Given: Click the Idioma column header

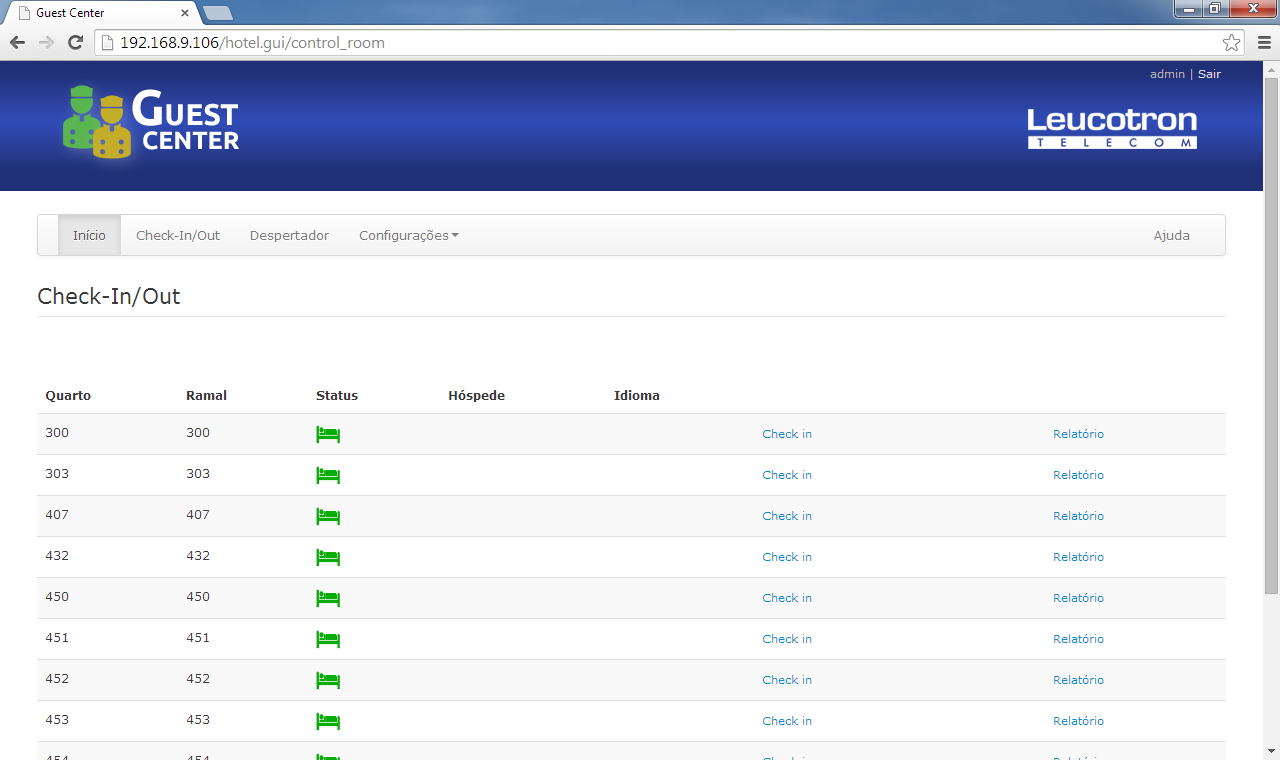Looking at the screenshot, I should coord(637,396).
